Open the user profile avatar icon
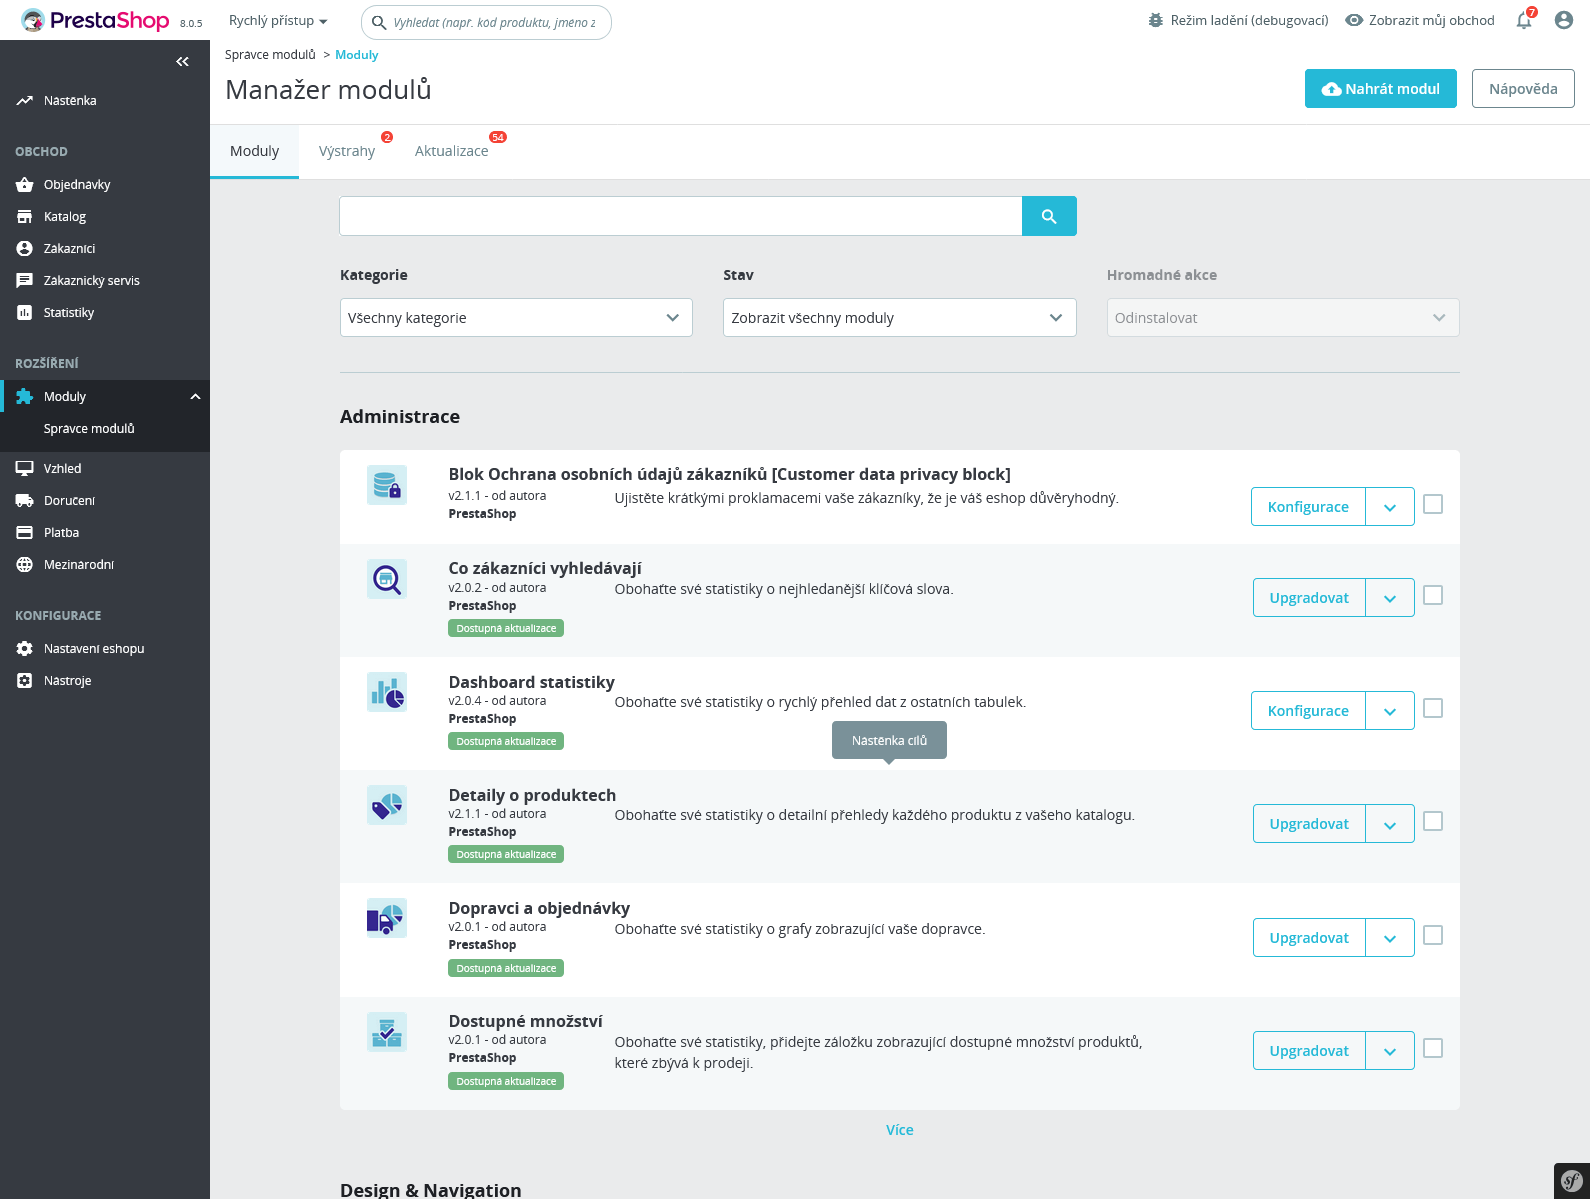 coord(1564,20)
